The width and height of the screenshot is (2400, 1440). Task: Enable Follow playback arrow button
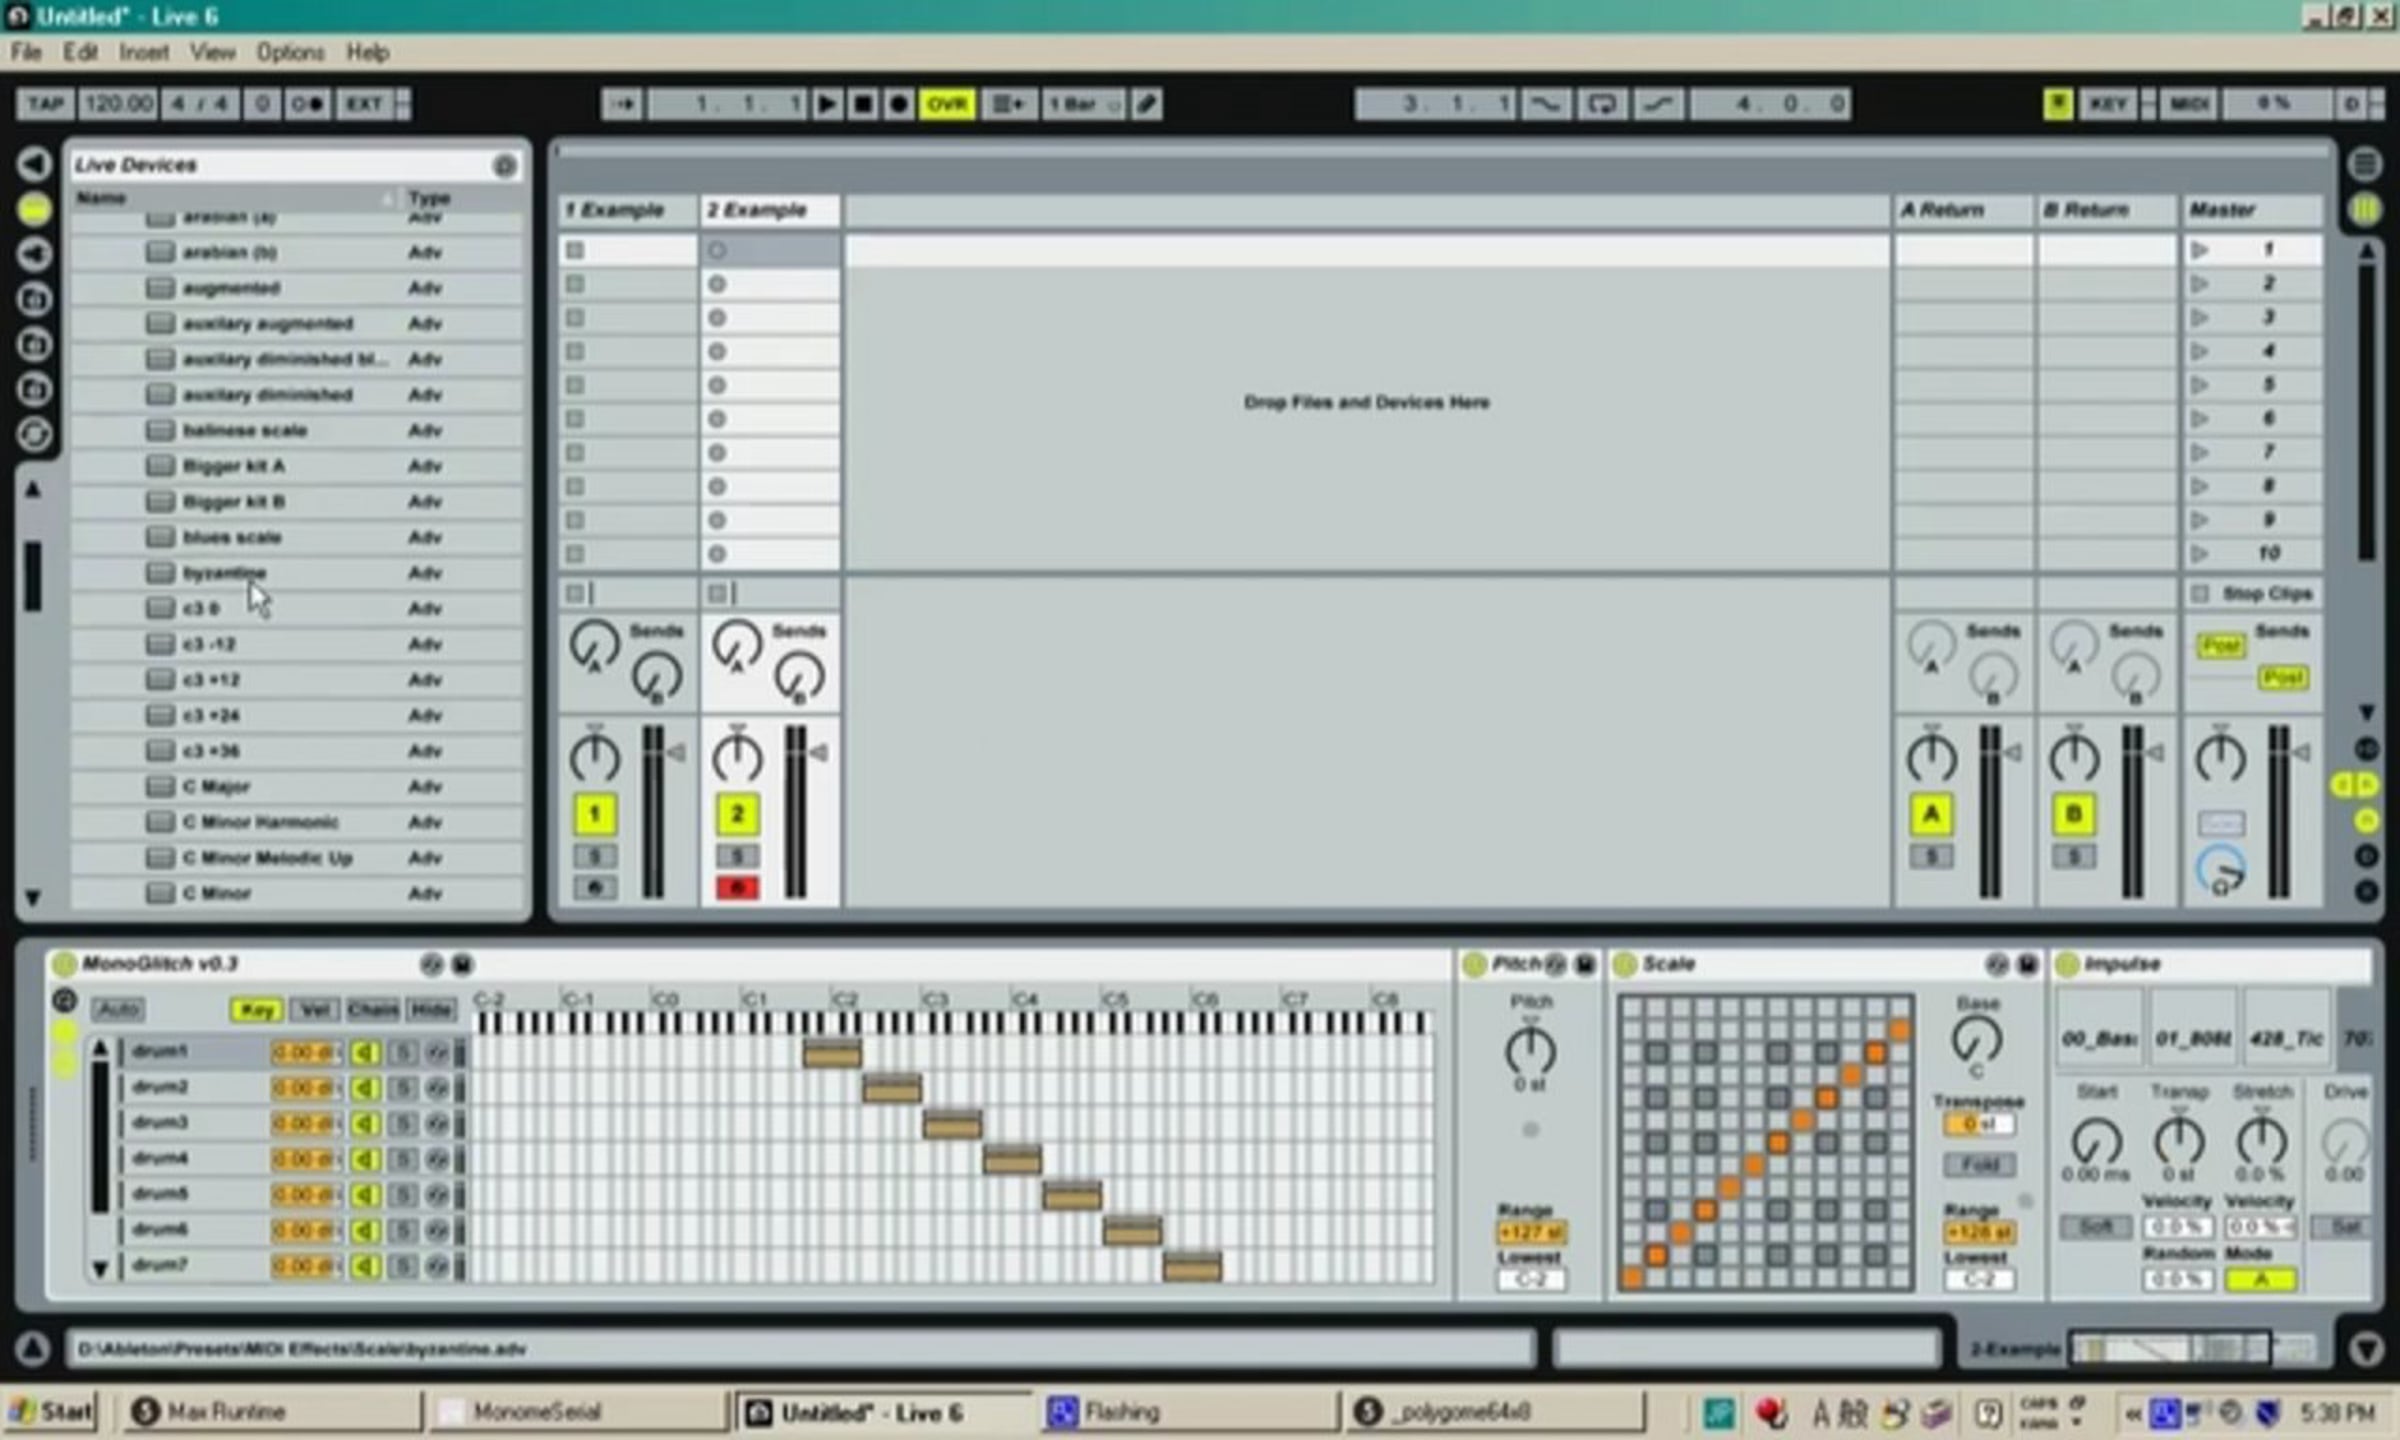click(622, 104)
